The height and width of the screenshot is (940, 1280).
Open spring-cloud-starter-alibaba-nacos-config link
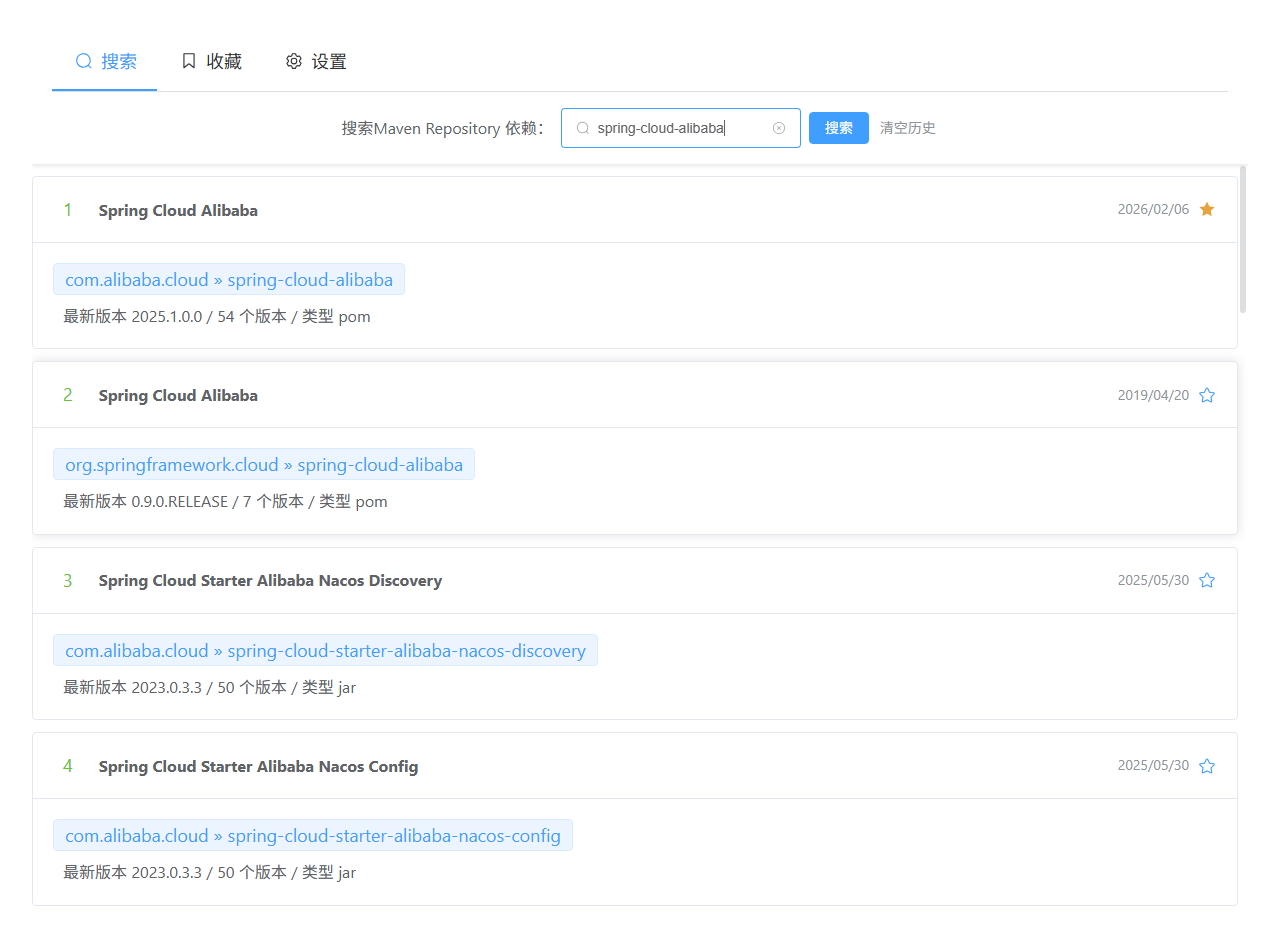(x=313, y=835)
